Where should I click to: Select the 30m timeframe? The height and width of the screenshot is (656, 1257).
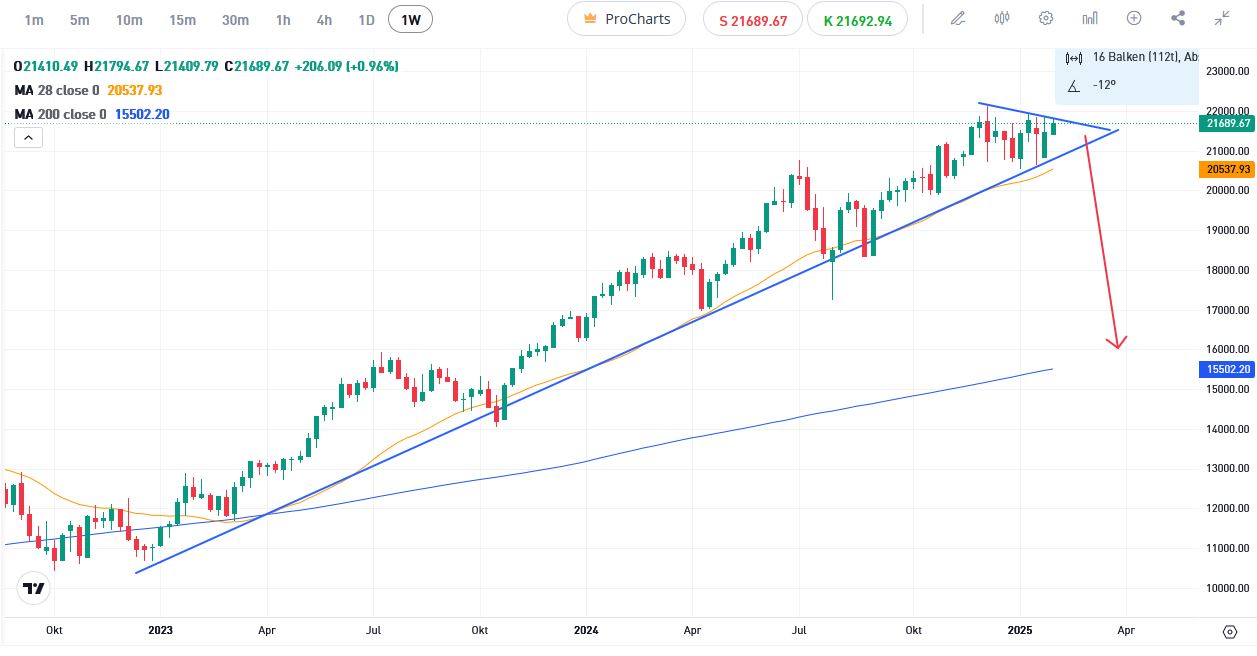pyautogui.click(x=235, y=19)
